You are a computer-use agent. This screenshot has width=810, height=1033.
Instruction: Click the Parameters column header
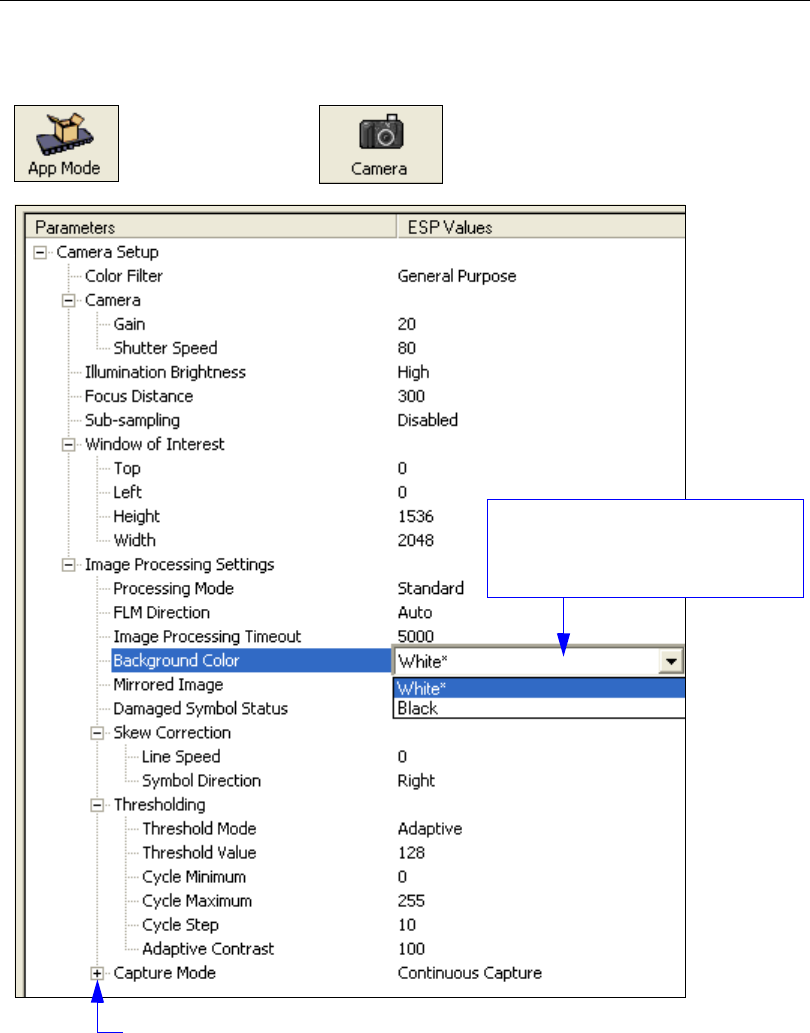coord(211,227)
